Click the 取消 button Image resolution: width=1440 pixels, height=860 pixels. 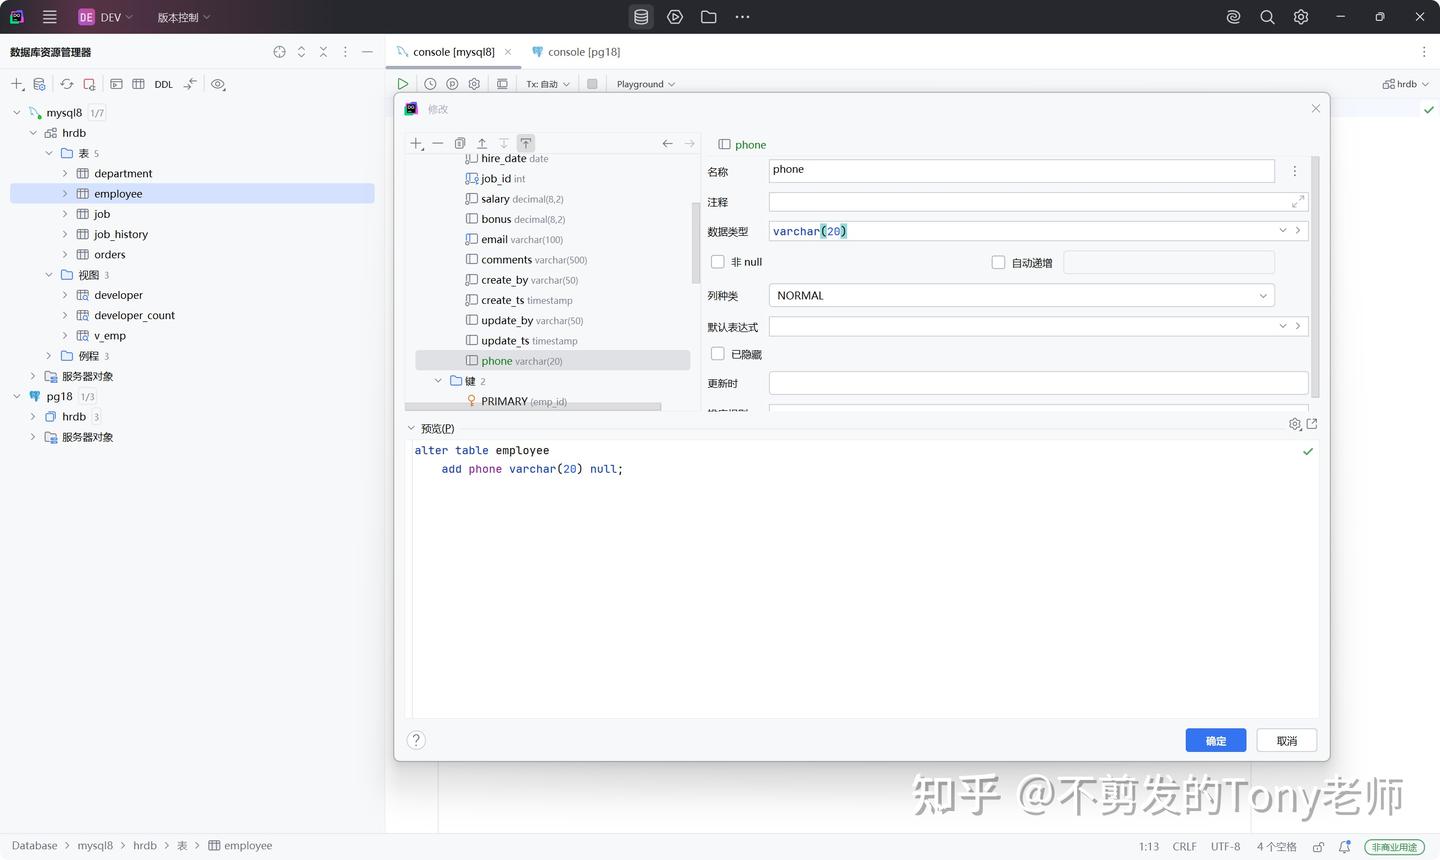point(1287,741)
